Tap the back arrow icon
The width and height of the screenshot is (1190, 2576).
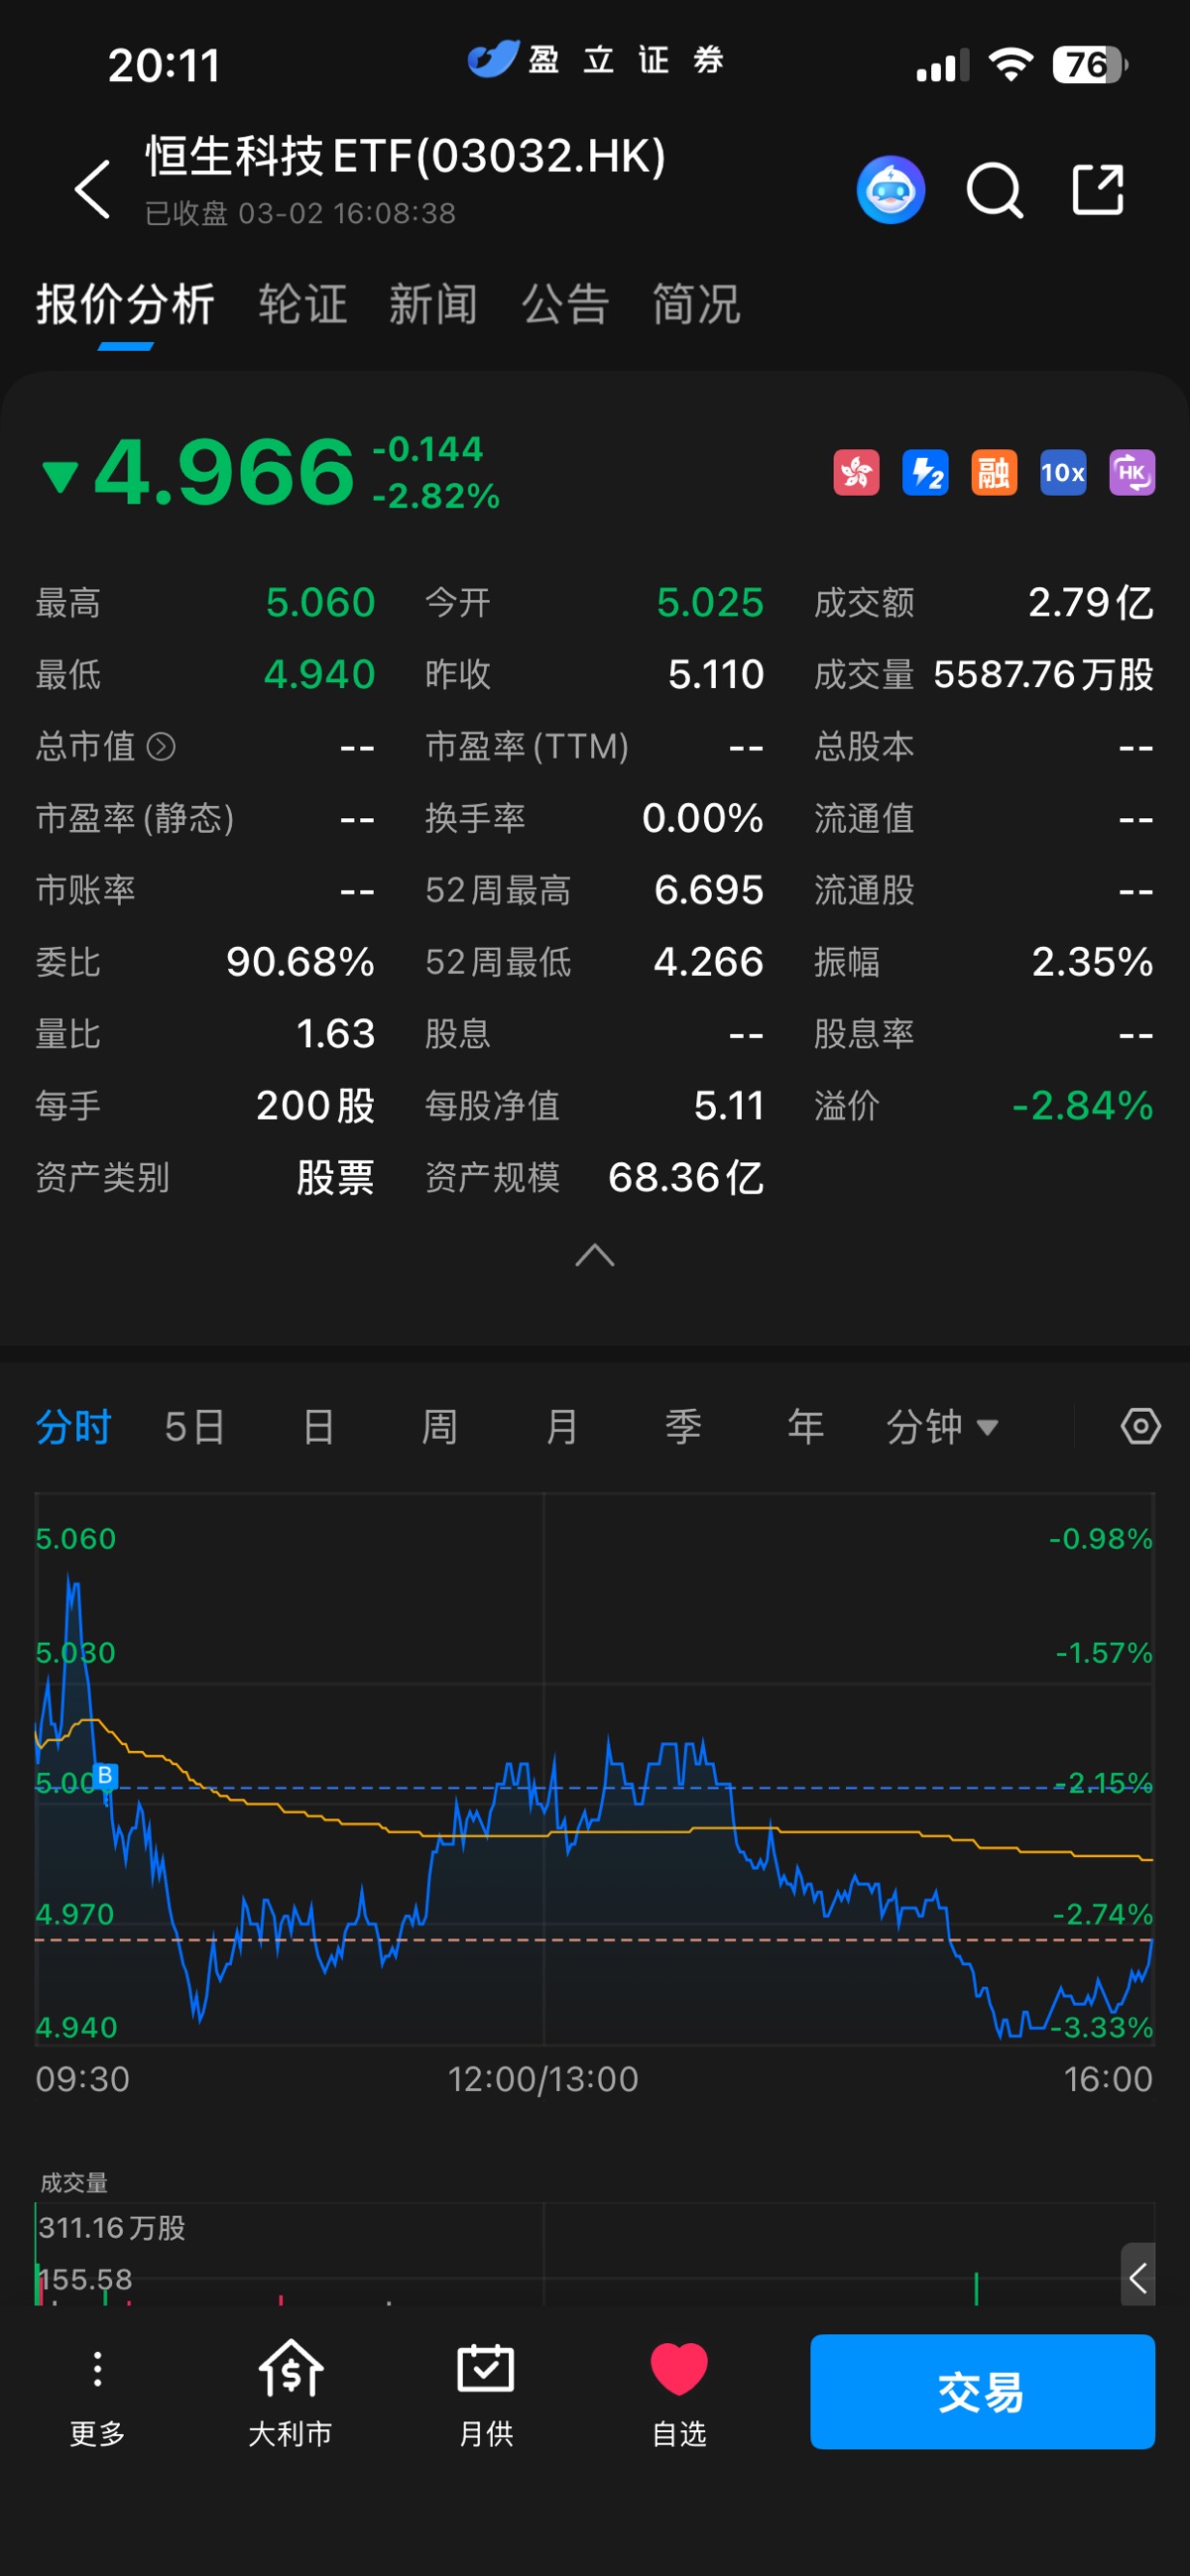[93, 189]
